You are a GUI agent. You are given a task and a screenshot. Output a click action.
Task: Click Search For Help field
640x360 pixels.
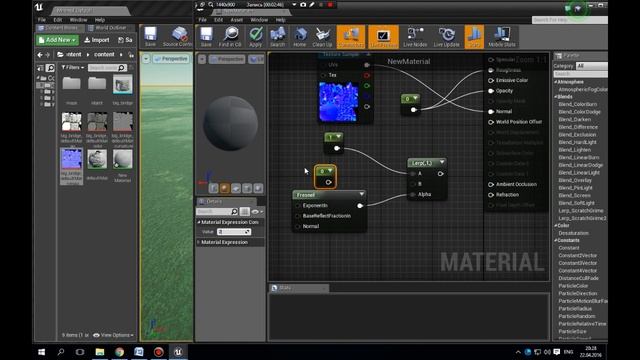click(569, 20)
